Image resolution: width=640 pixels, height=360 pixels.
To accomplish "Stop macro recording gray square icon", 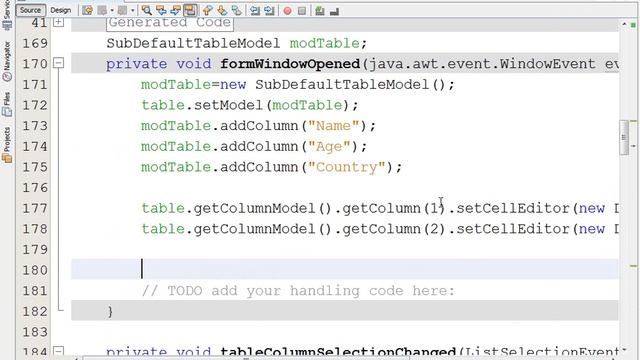I will coord(302,11).
